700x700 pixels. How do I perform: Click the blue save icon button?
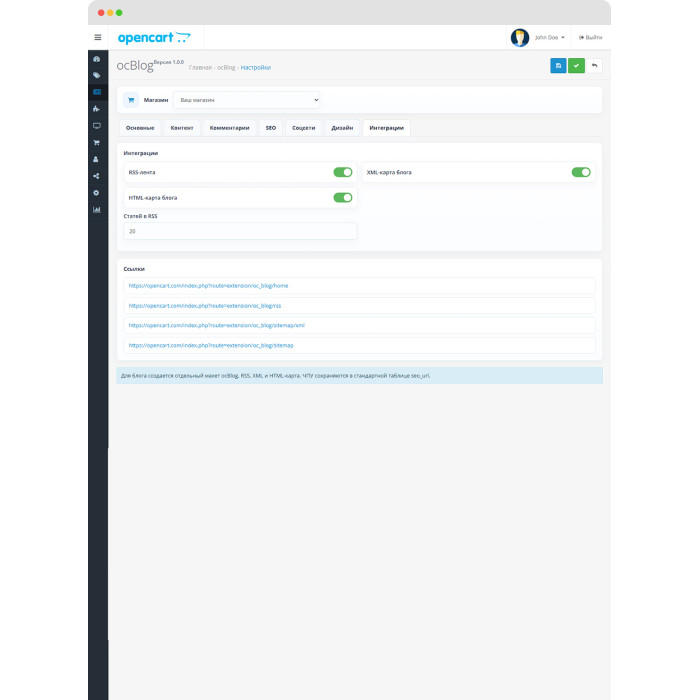tap(558, 66)
